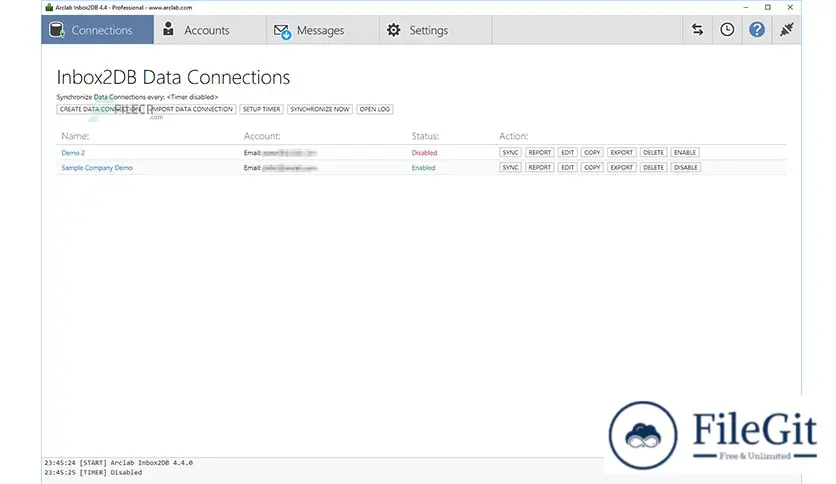Sync the Demo 2 connection
Screen dimensions: 836x484
pyautogui.click(x=510, y=152)
